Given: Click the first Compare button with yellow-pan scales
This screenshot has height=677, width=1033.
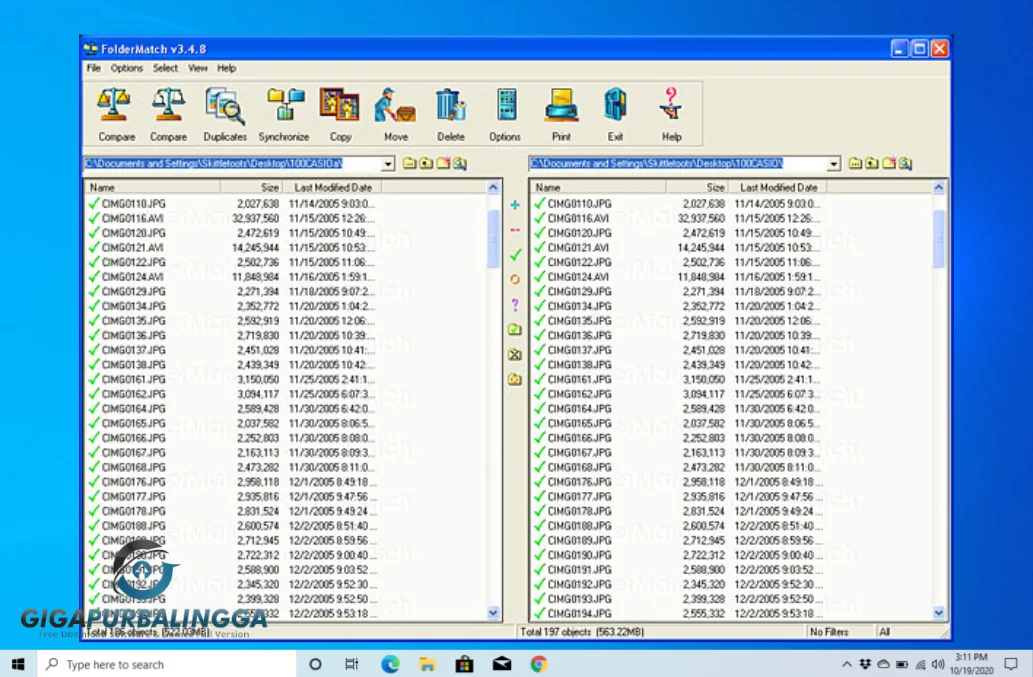Looking at the screenshot, I should (x=116, y=115).
